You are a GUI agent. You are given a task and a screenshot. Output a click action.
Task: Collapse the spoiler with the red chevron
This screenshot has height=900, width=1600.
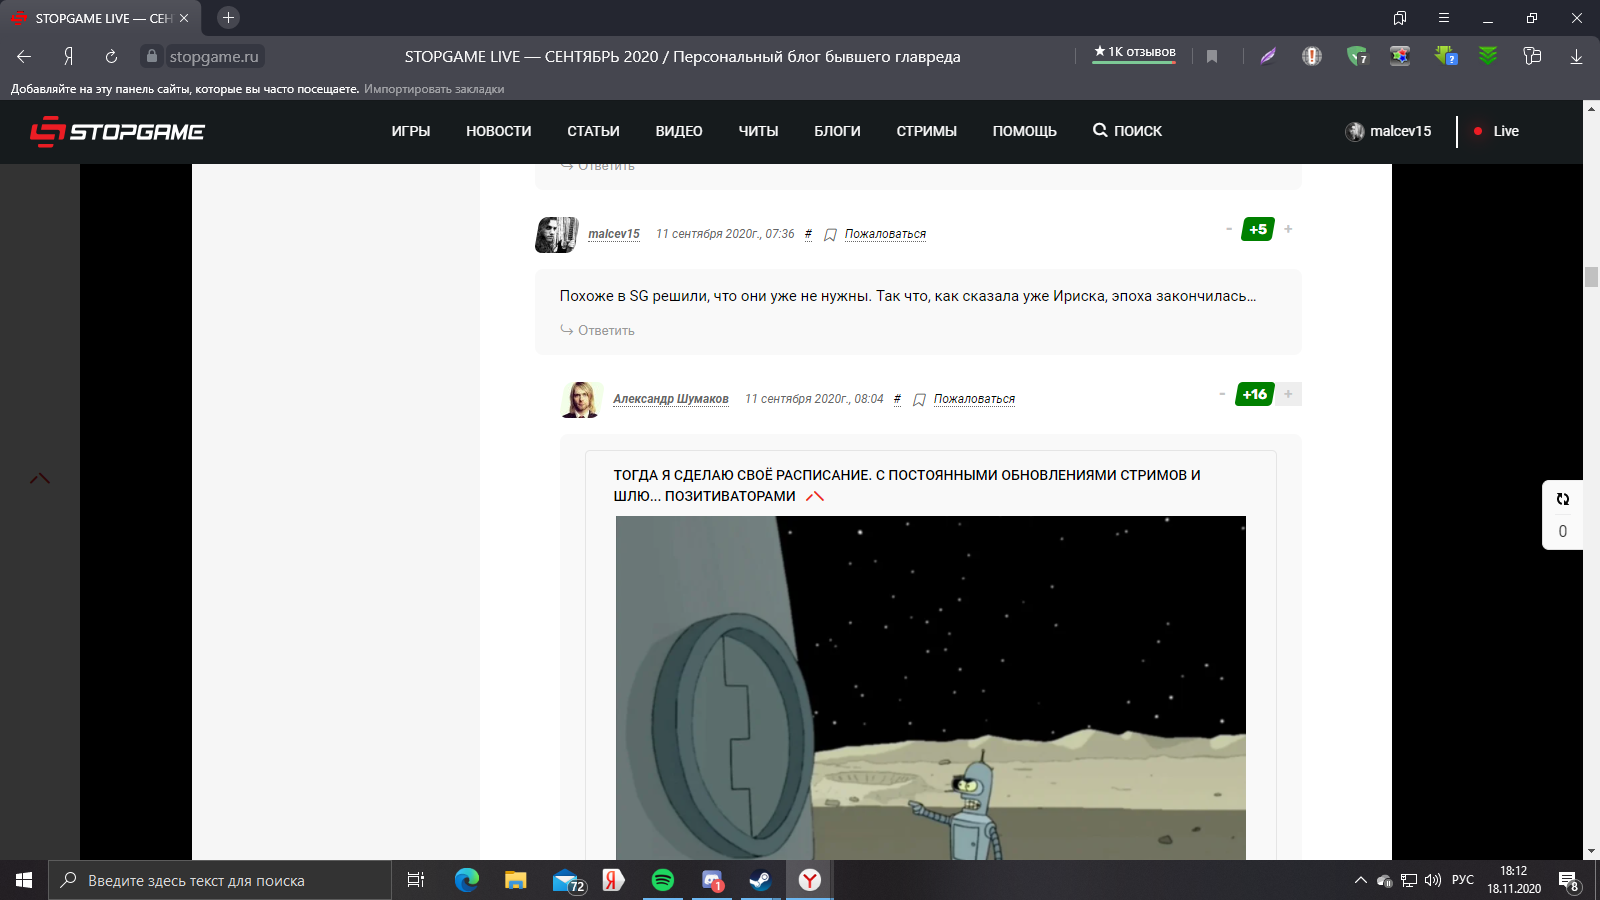[815, 496]
